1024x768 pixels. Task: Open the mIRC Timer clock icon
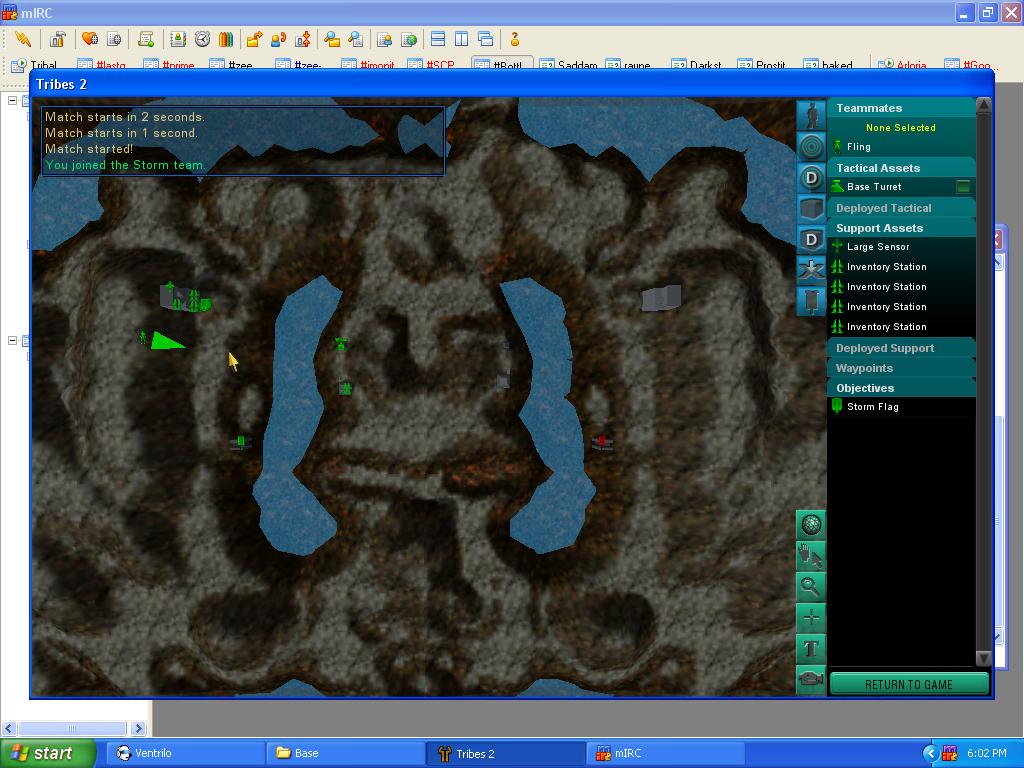(x=202, y=39)
